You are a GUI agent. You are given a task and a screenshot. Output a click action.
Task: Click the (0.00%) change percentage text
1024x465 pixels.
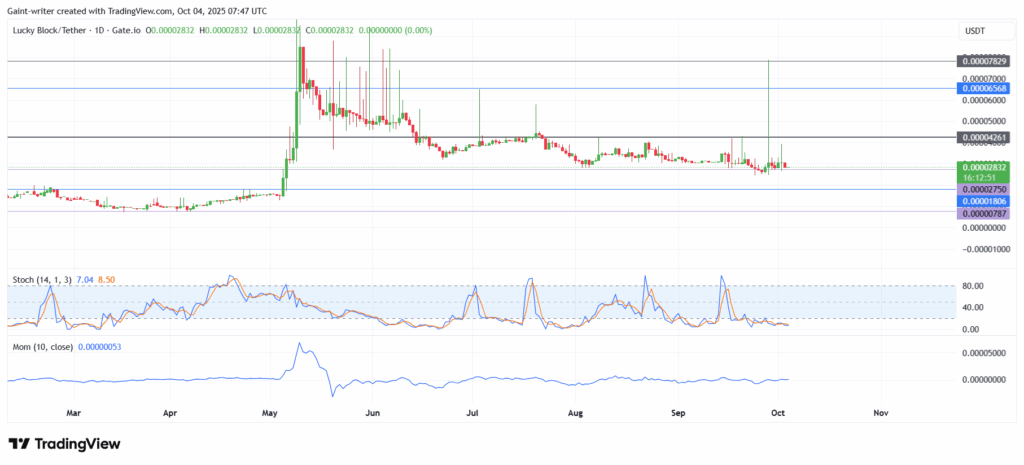[x=419, y=30]
